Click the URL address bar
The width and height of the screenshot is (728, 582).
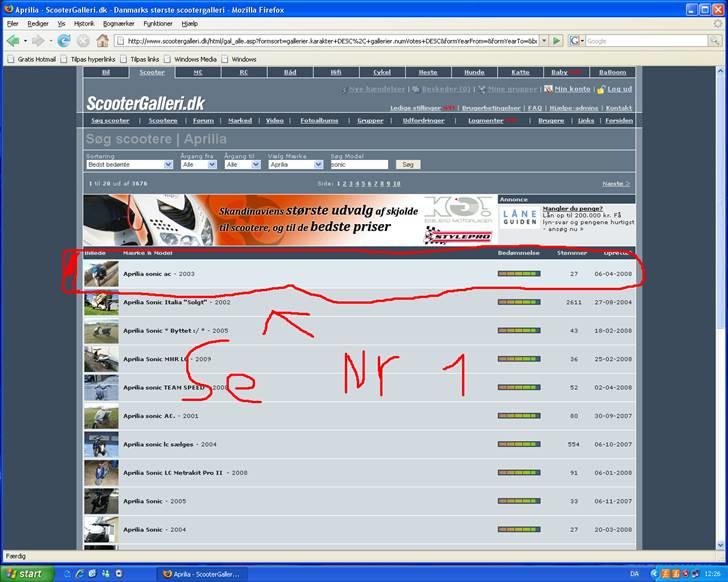[327, 41]
